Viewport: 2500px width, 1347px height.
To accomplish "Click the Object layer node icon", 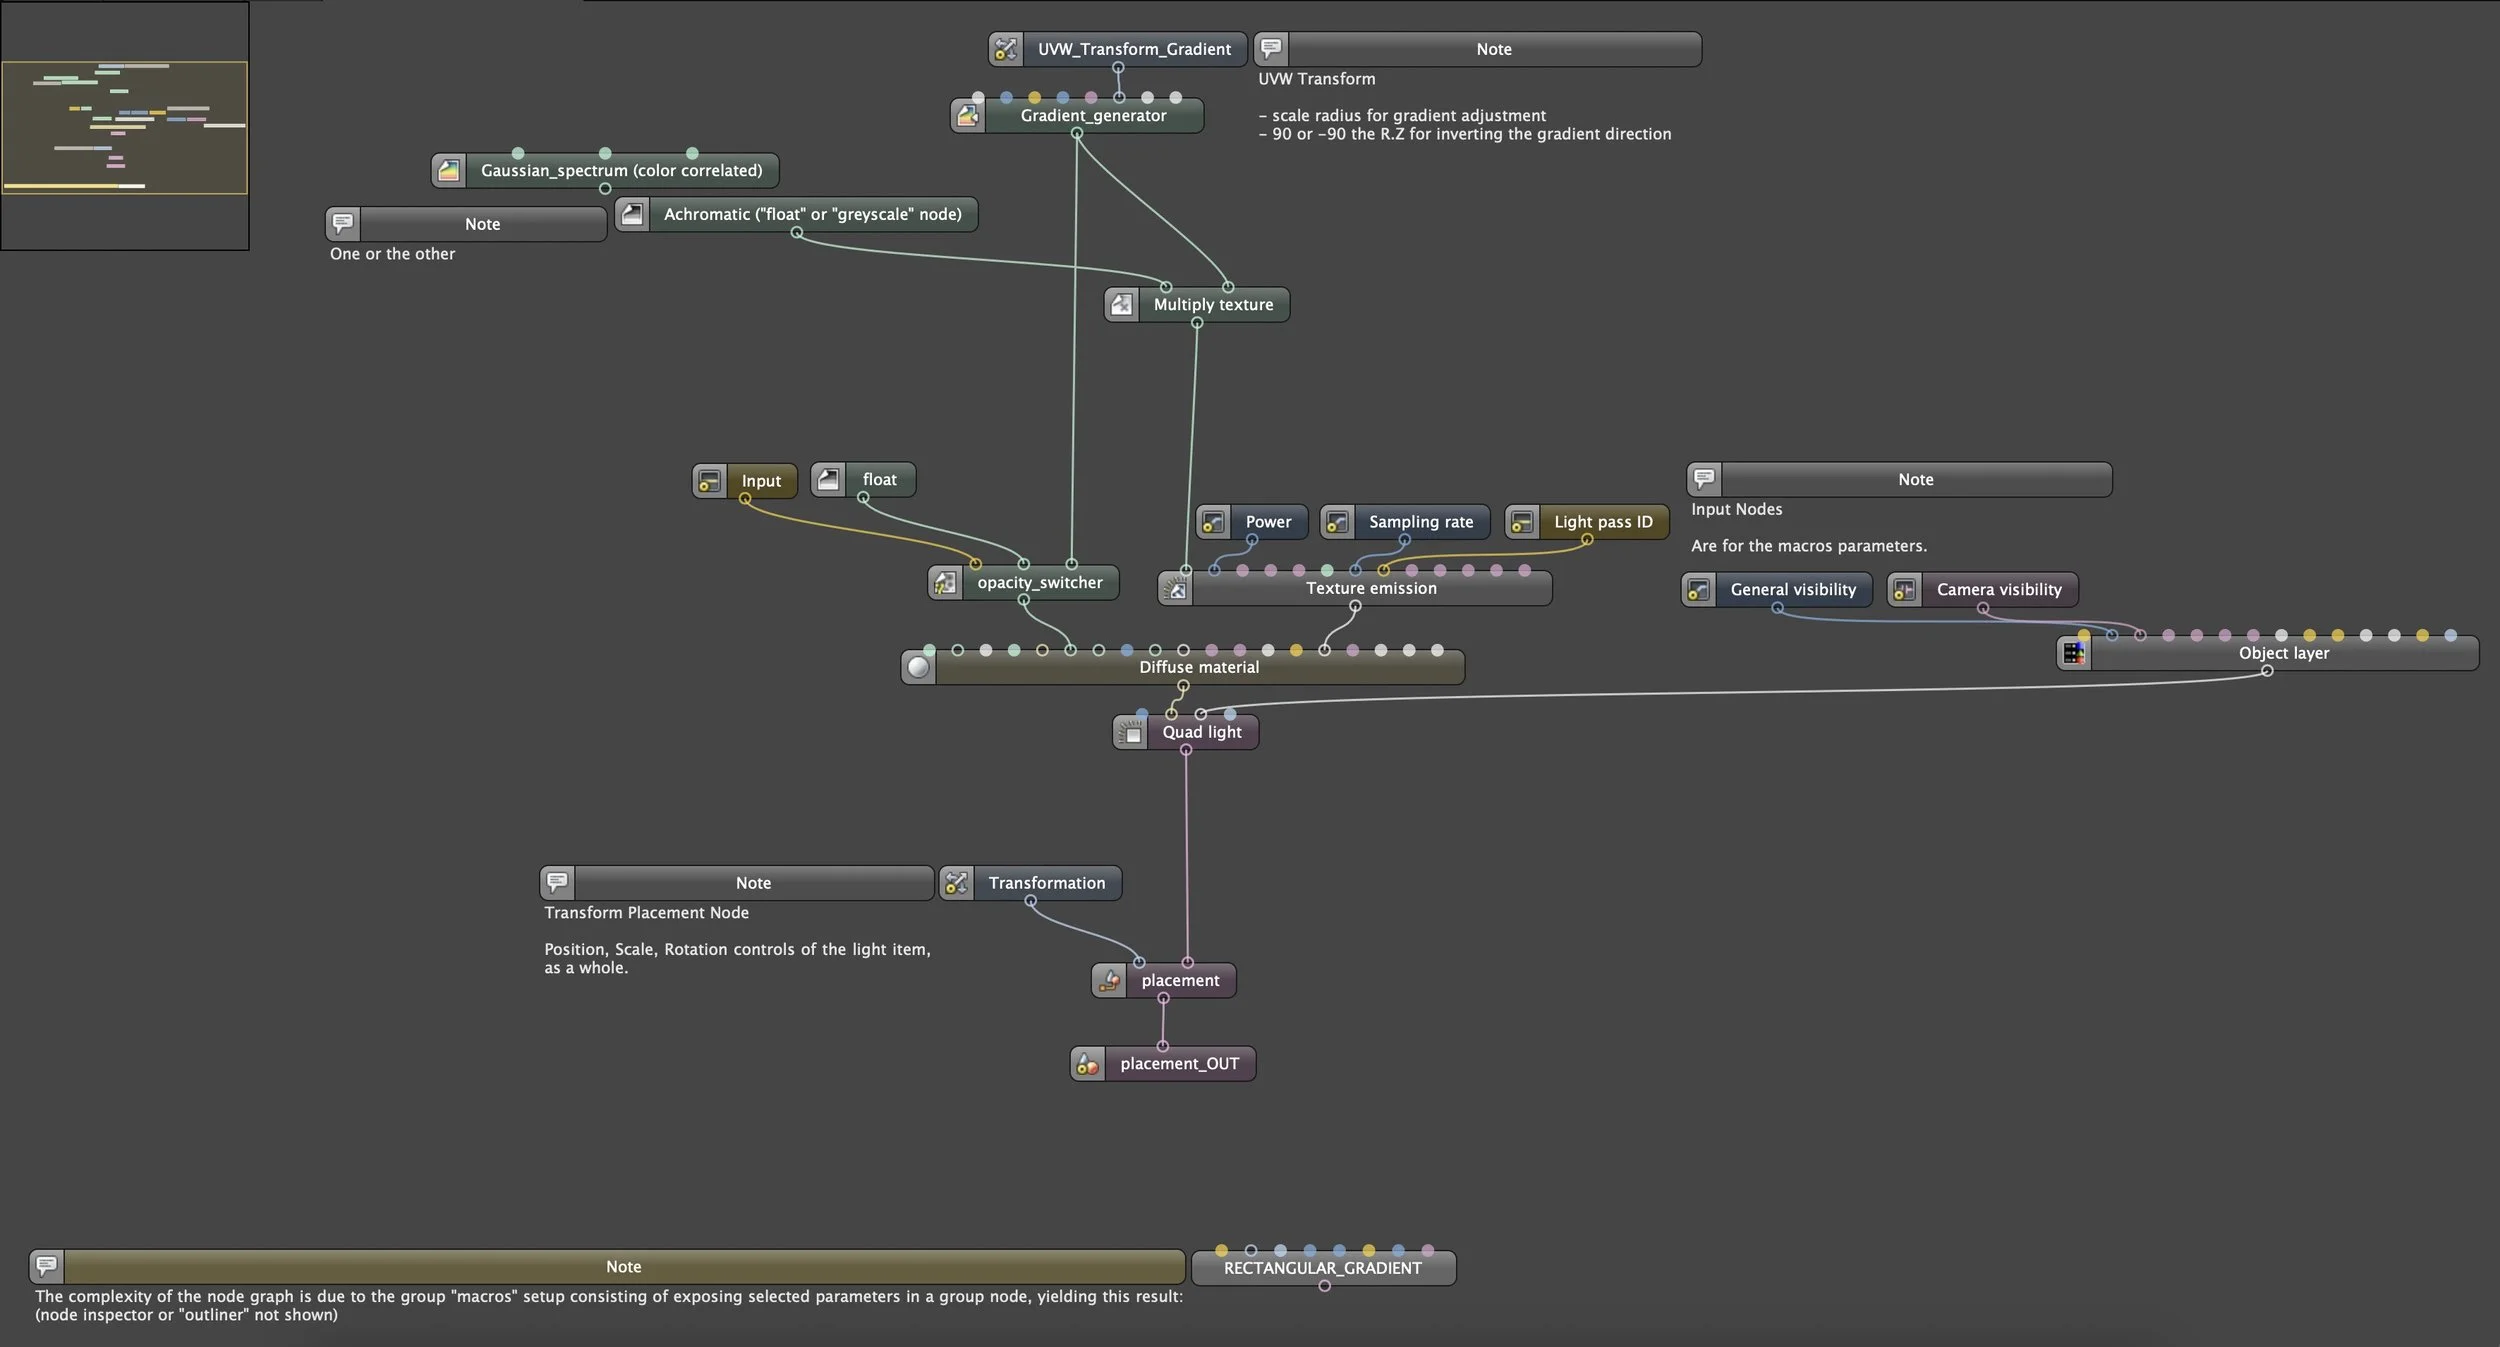I will point(2073,653).
